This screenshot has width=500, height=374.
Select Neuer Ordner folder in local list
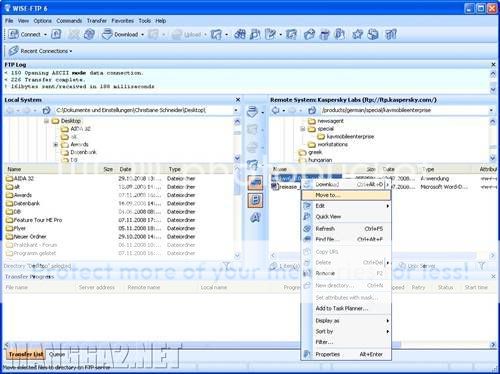pyautogui.click(x=30, y=237)
